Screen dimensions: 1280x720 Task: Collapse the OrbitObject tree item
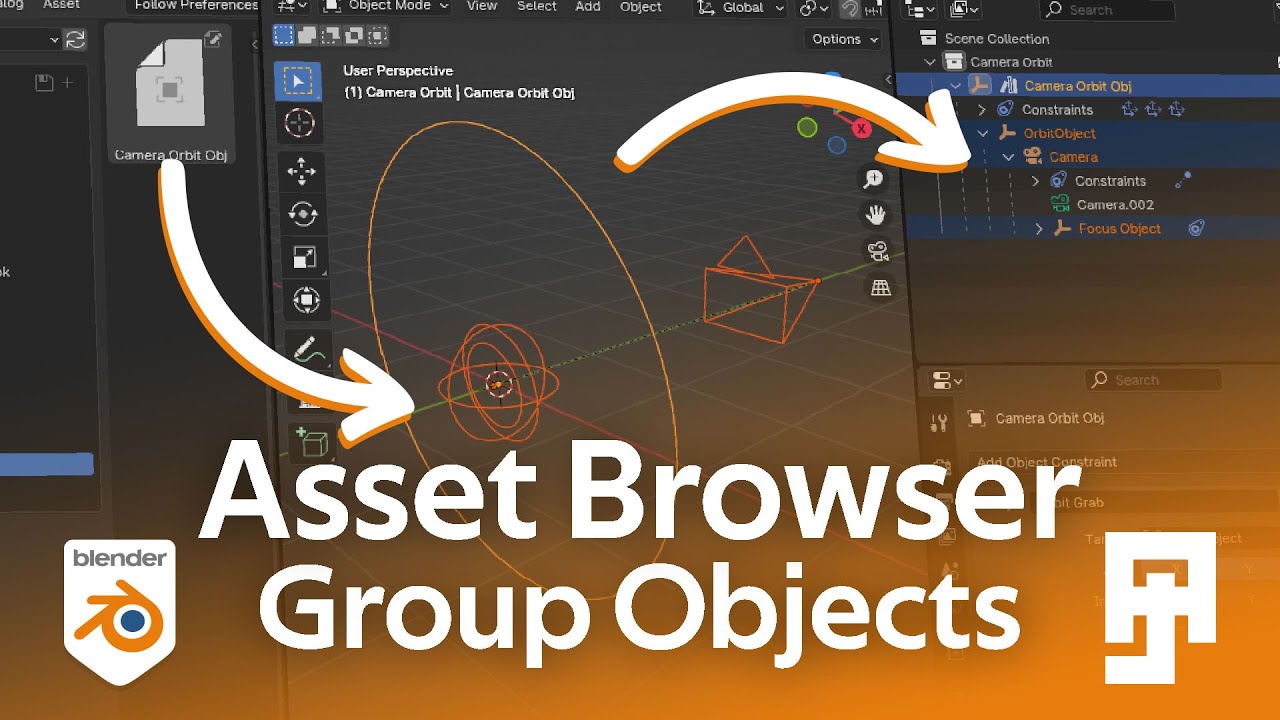click(x=983, y=133)
